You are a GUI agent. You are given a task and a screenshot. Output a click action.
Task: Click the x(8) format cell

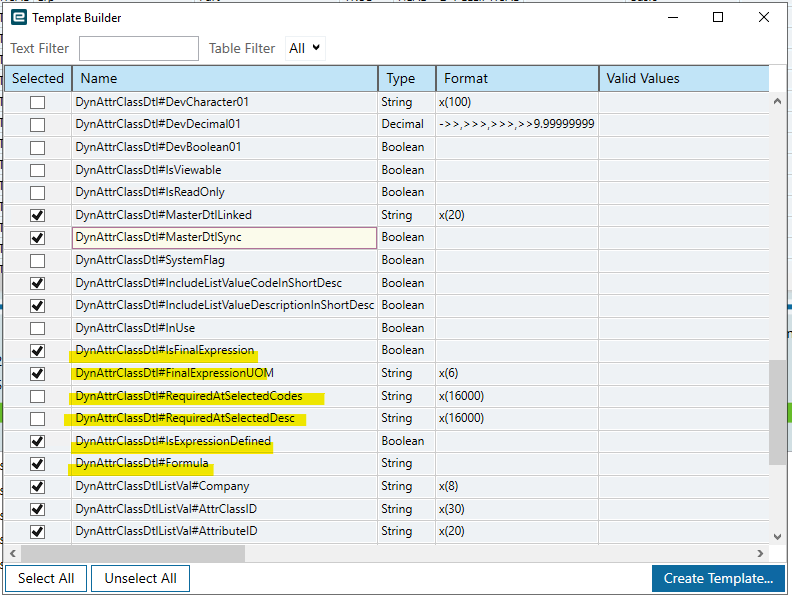click(517, 486)
